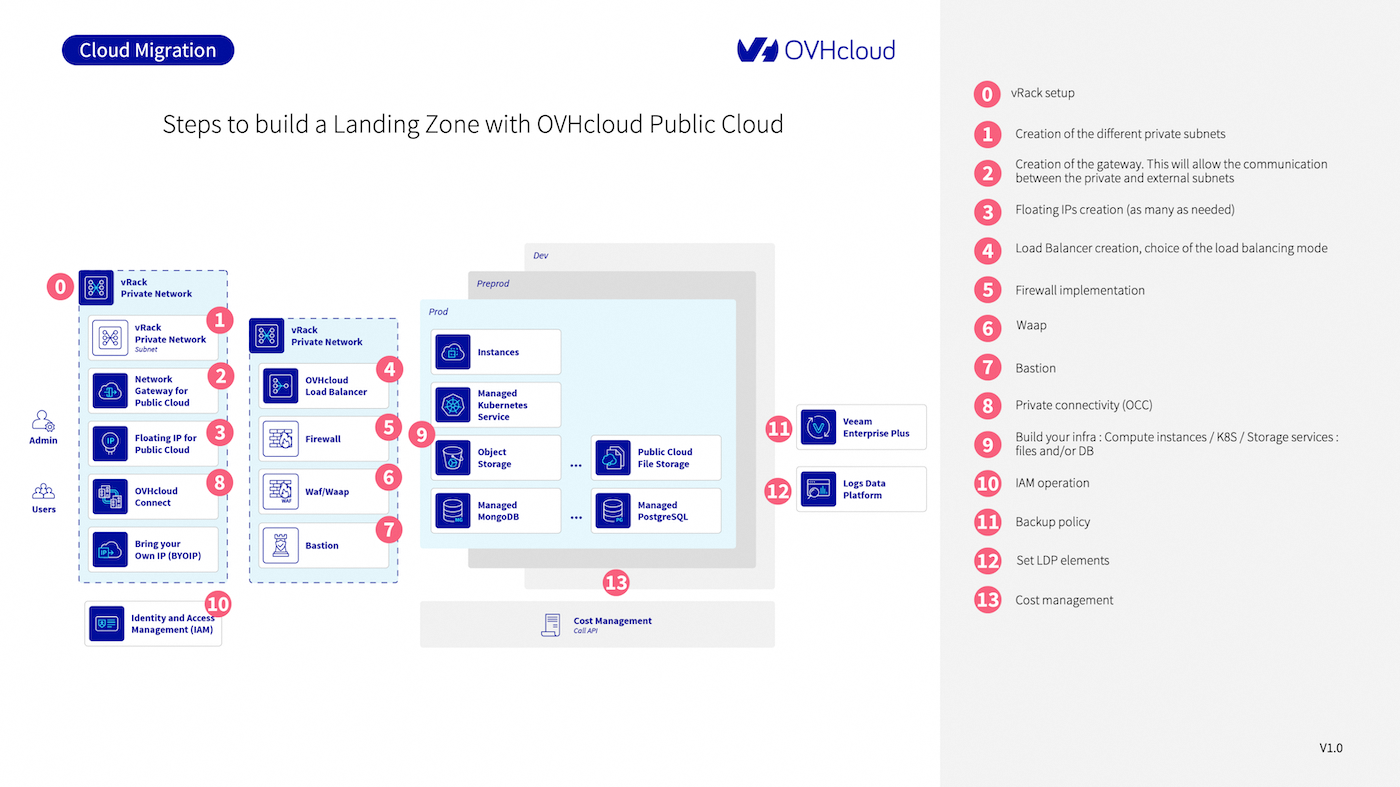
Task: Select the Object Storage bucket icon
Action: click(x=452, y=458)
